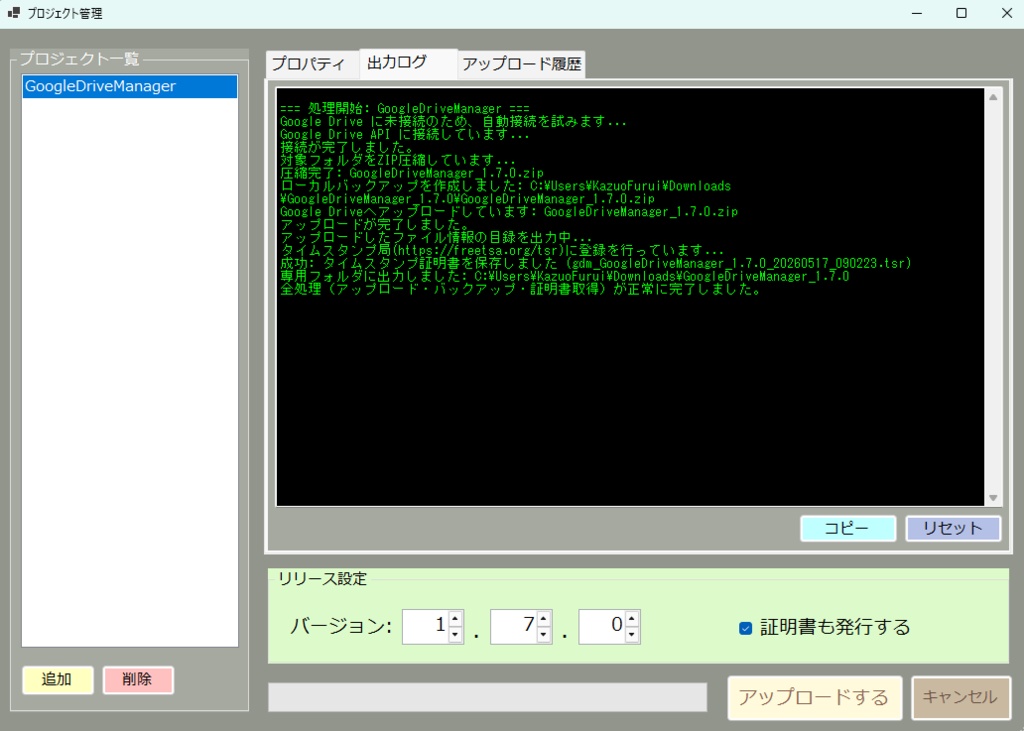The height and width of the screenshot is (731, 1024).
Task: Click the major version field showing 1
Action: click(426, 626)
